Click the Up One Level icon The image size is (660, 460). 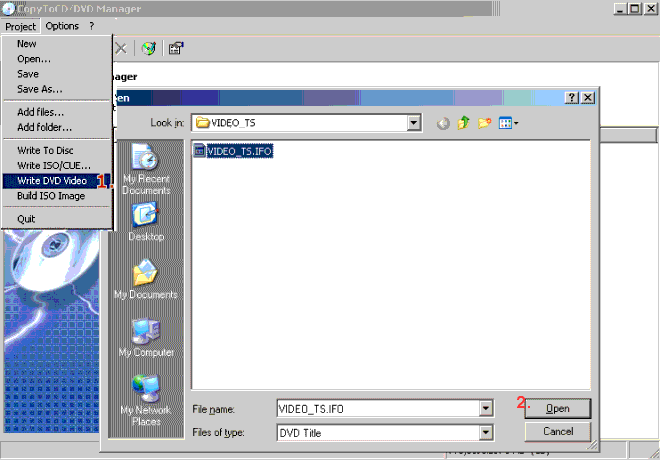(463, 123)
